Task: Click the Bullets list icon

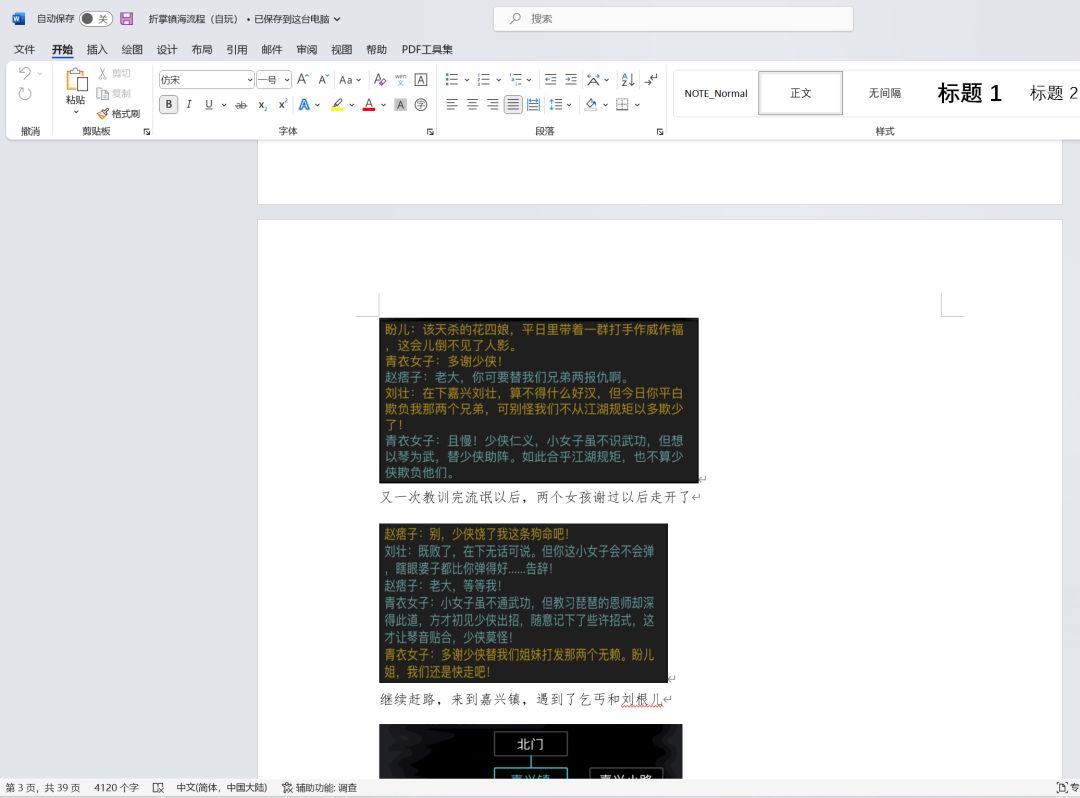Action: click(452, 80)
